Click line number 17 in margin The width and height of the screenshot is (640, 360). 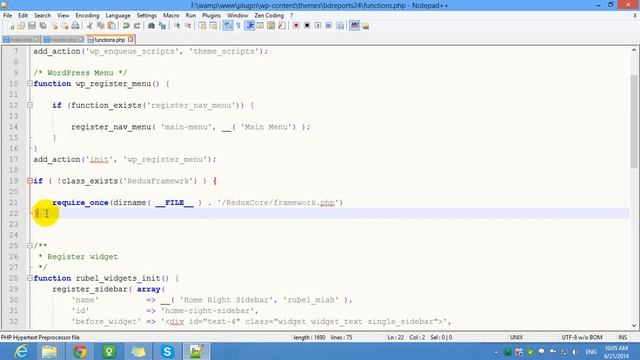click(13, 159)
